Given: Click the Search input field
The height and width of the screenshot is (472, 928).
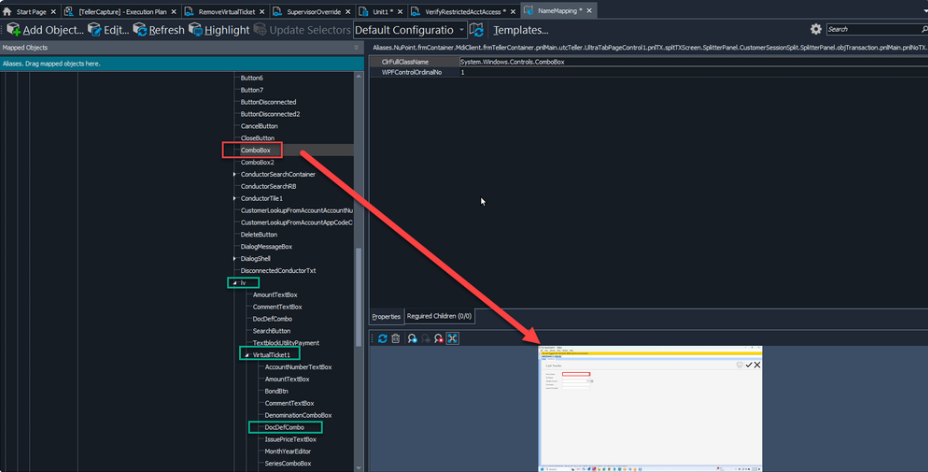Looking at the screenshot, I should pos(870,30).
